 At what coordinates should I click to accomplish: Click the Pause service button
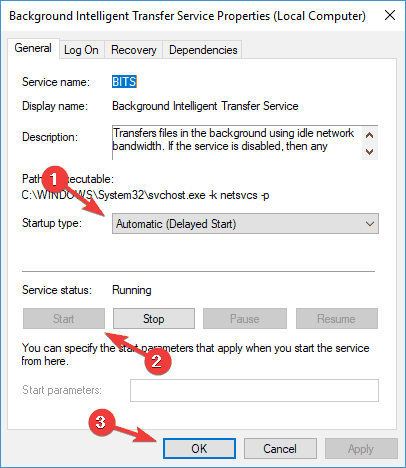click(245, 319)
